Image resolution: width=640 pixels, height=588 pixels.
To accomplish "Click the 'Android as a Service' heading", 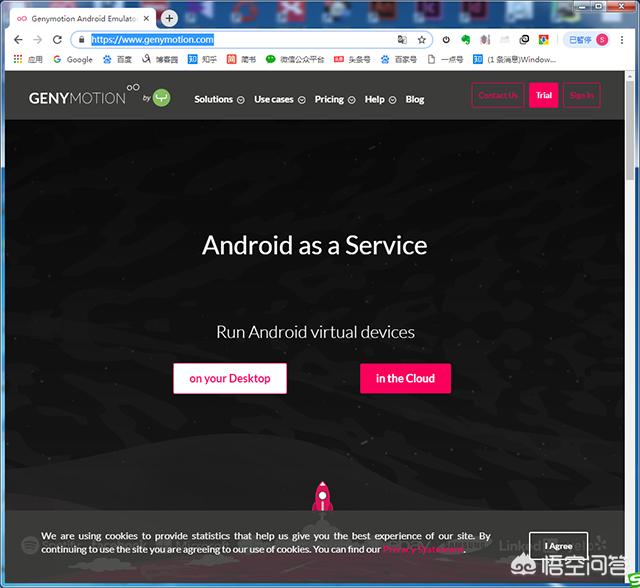I will (315, 246).
